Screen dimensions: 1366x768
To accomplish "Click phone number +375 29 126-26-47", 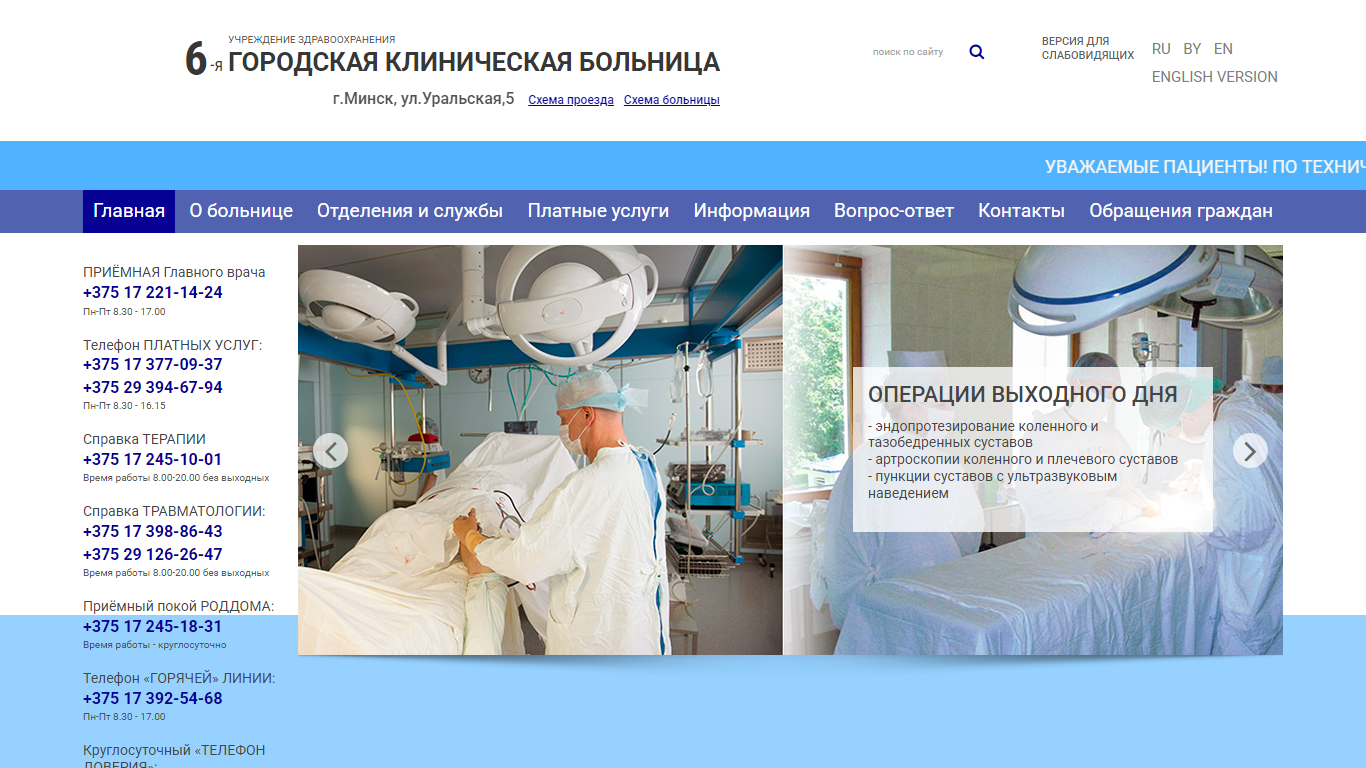I will (x=153, y=555).
